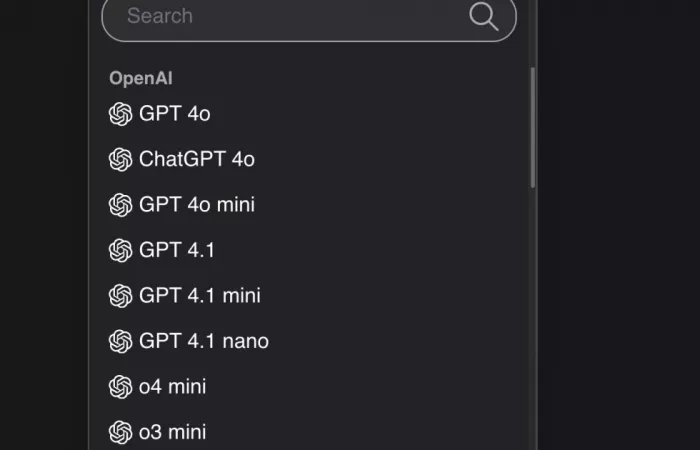Select the o3 mini model label
Screen dimensions: 700x450
click(173, 432)
